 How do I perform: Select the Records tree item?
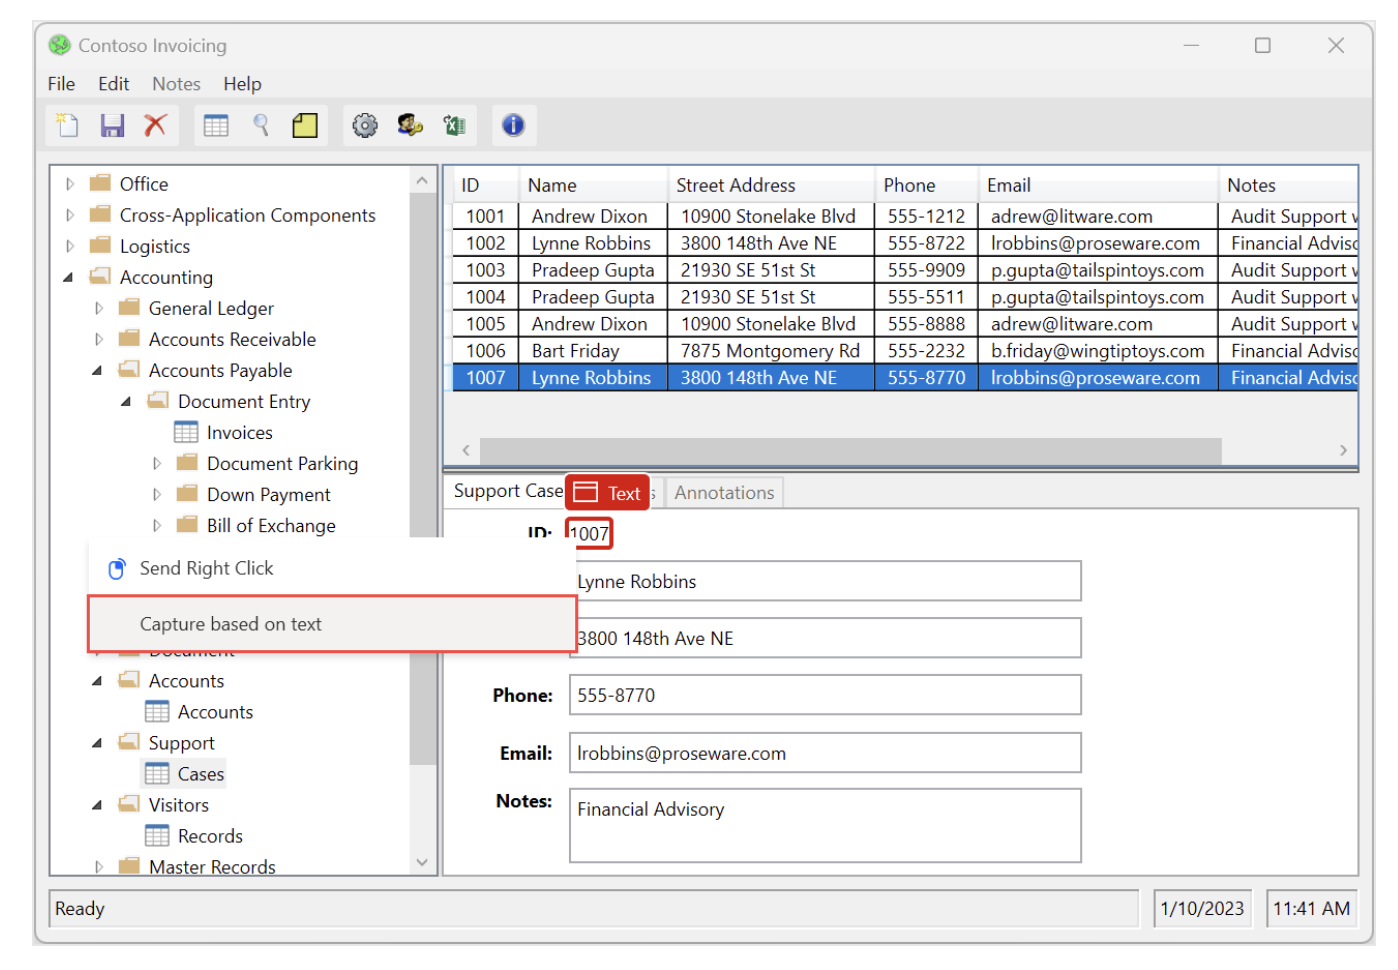pos(210,836)
